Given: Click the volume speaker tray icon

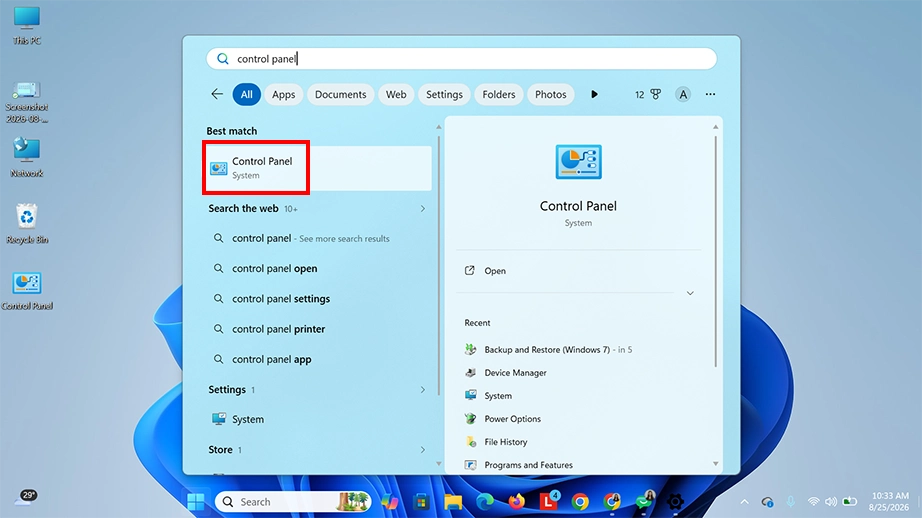Looking at the screenshot, I should (831, 502).
